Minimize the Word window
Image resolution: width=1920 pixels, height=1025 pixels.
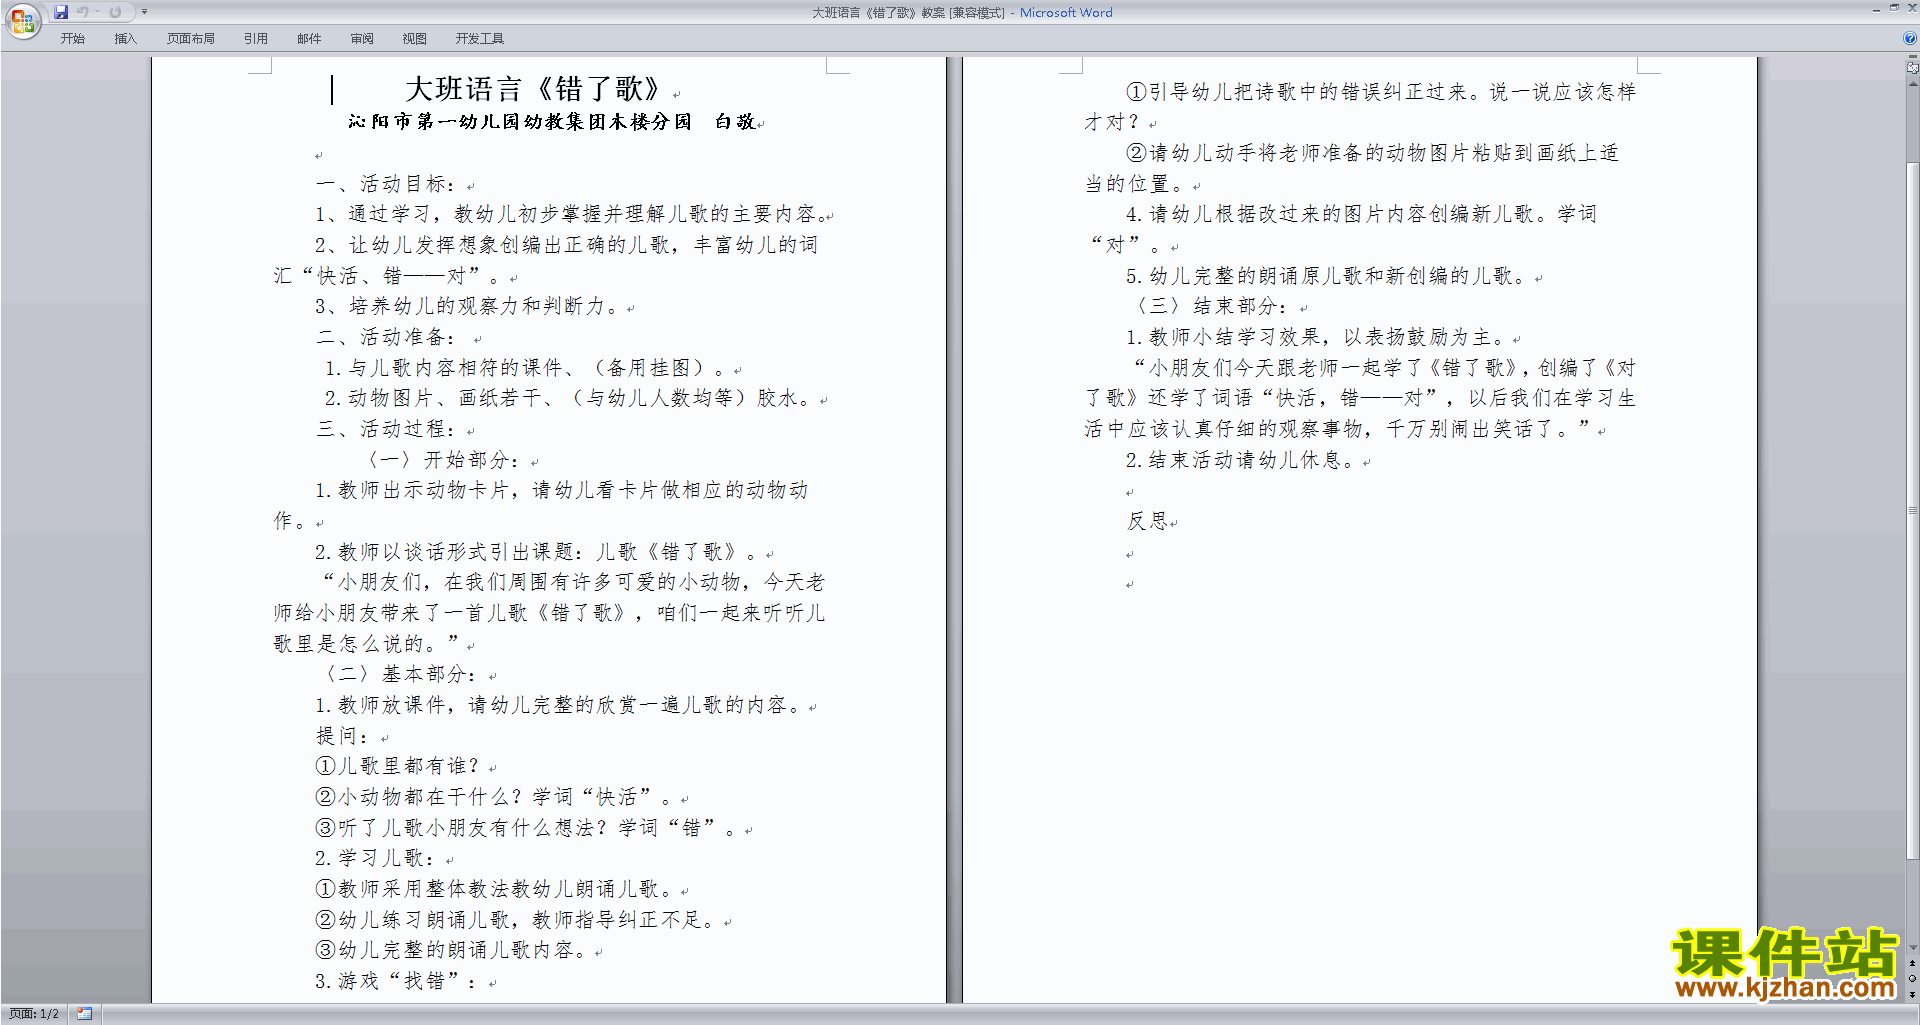click(x=1876, y=9)
